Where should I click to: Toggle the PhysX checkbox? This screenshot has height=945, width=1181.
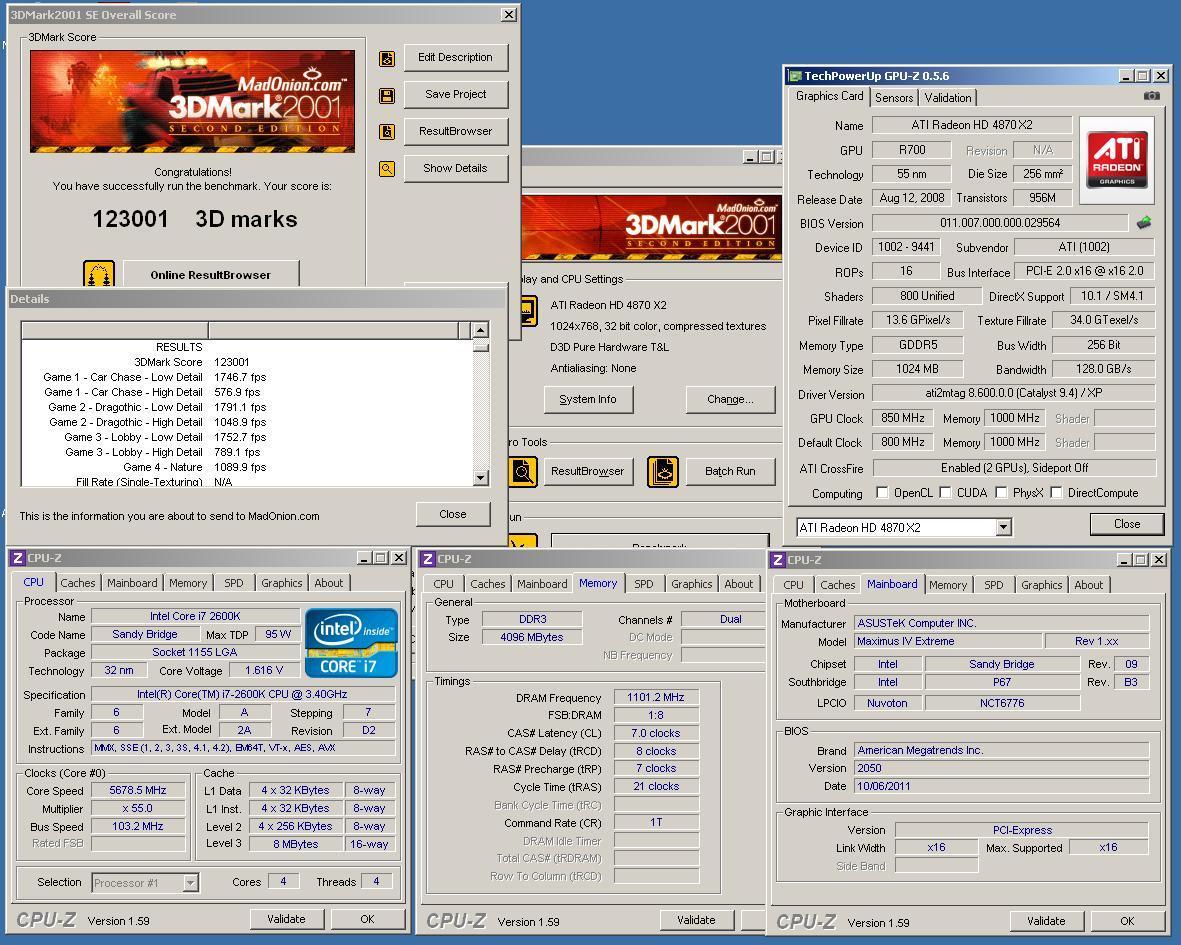point(1001,492)
